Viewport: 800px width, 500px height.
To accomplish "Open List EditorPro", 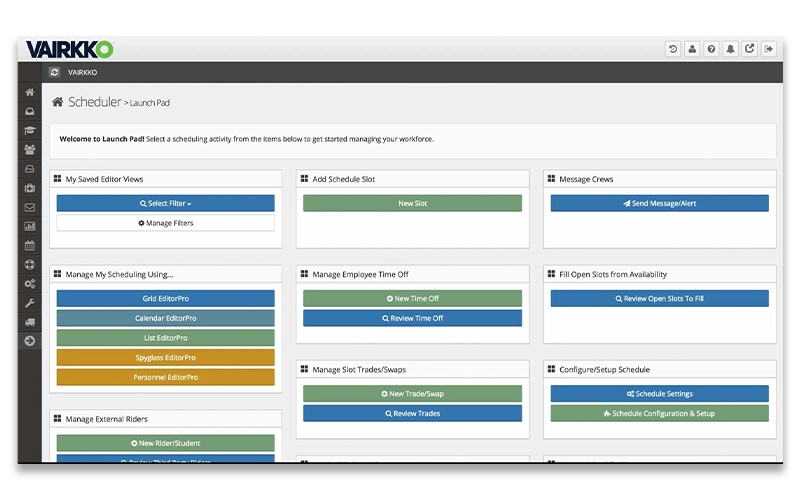I will (x=165, y=338).
